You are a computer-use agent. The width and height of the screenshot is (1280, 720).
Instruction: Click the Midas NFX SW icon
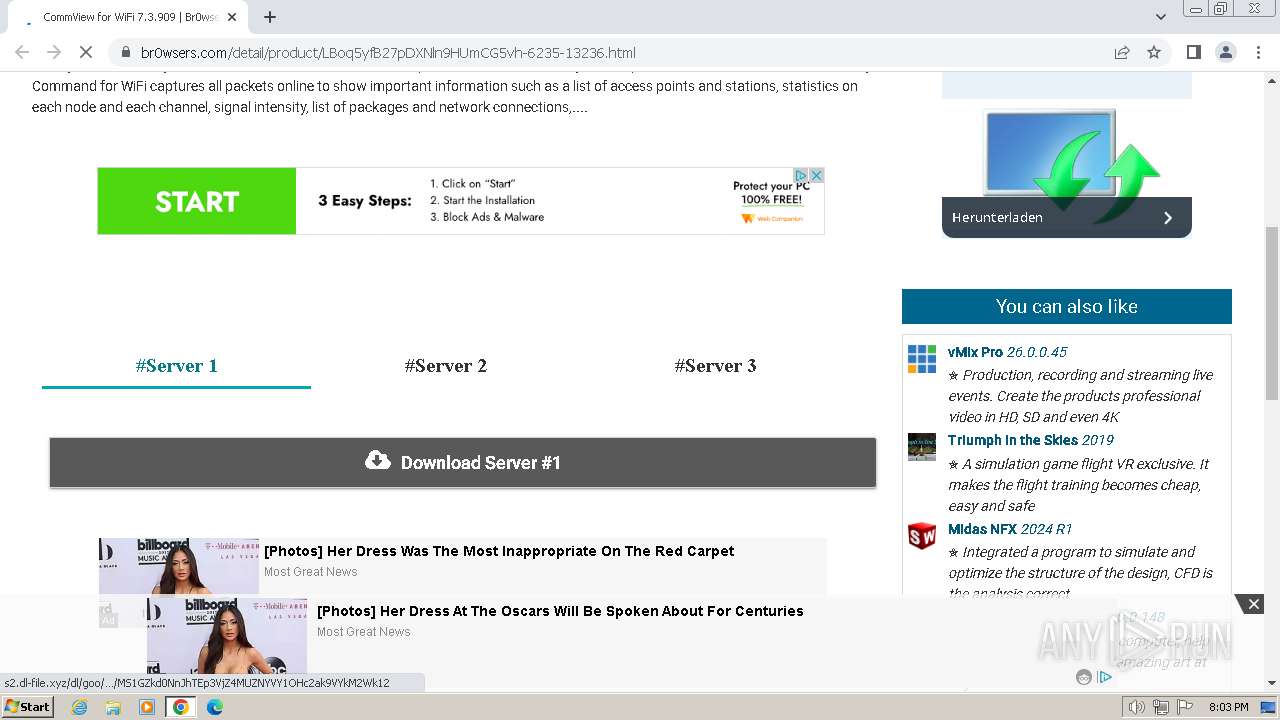(922, 536)
